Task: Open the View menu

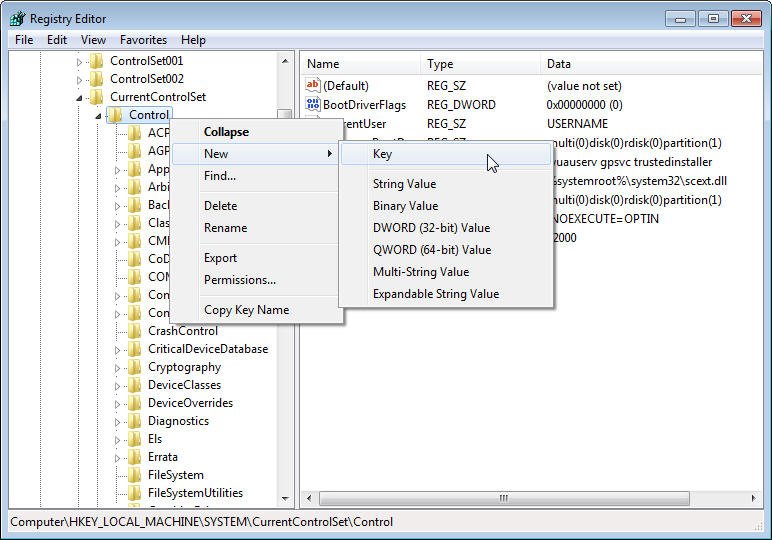Action: pos(93,40)
